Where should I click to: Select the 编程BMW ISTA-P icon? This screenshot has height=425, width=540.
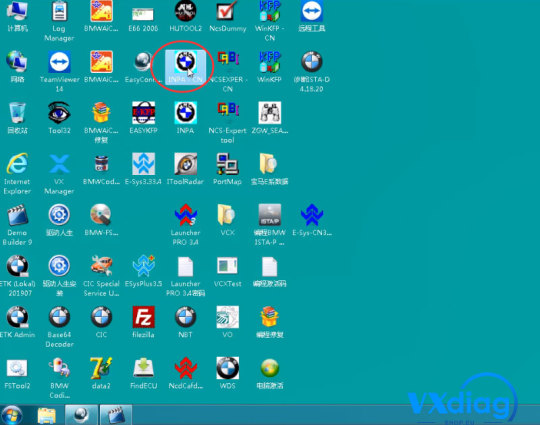tap(270, 225)
